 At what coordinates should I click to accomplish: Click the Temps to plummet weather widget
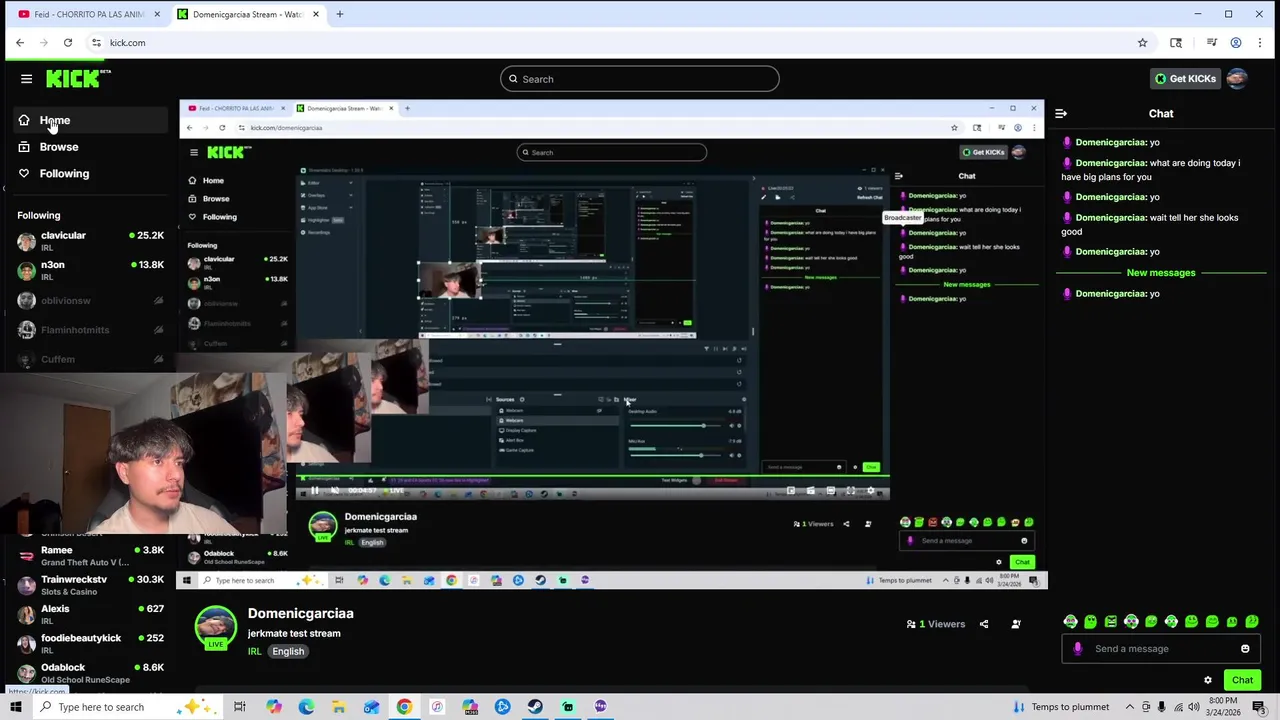(1060, 707)
